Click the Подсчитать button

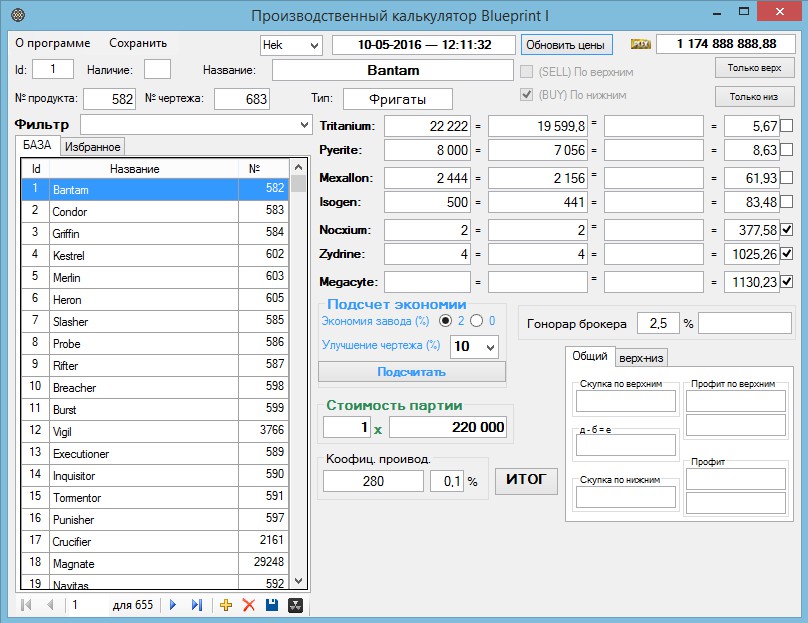(412, 372)
